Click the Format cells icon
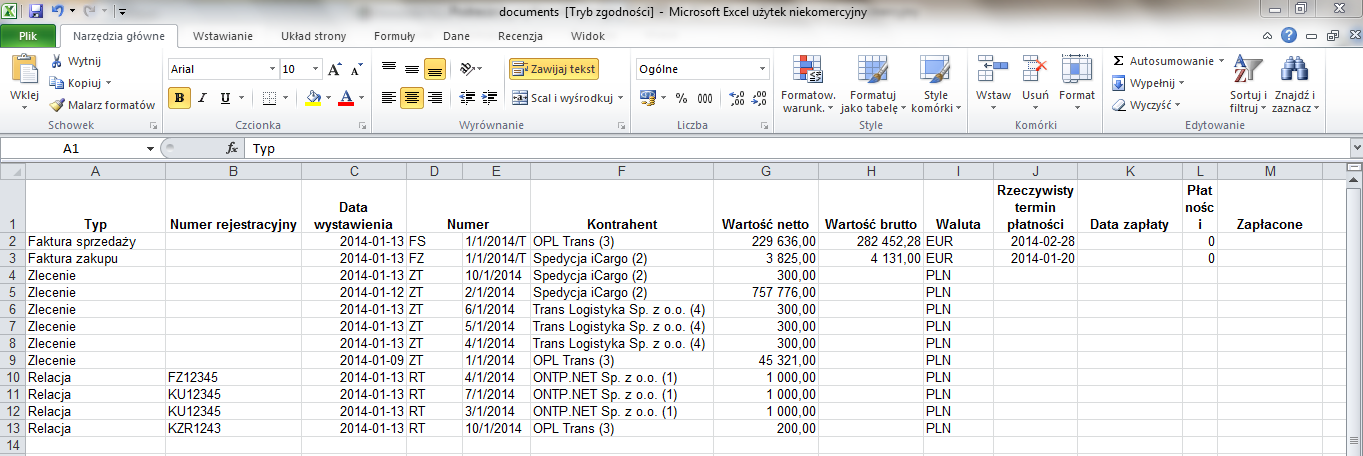The width and height of the screenshot is (1363, 456). click(x=1077, y=69)
